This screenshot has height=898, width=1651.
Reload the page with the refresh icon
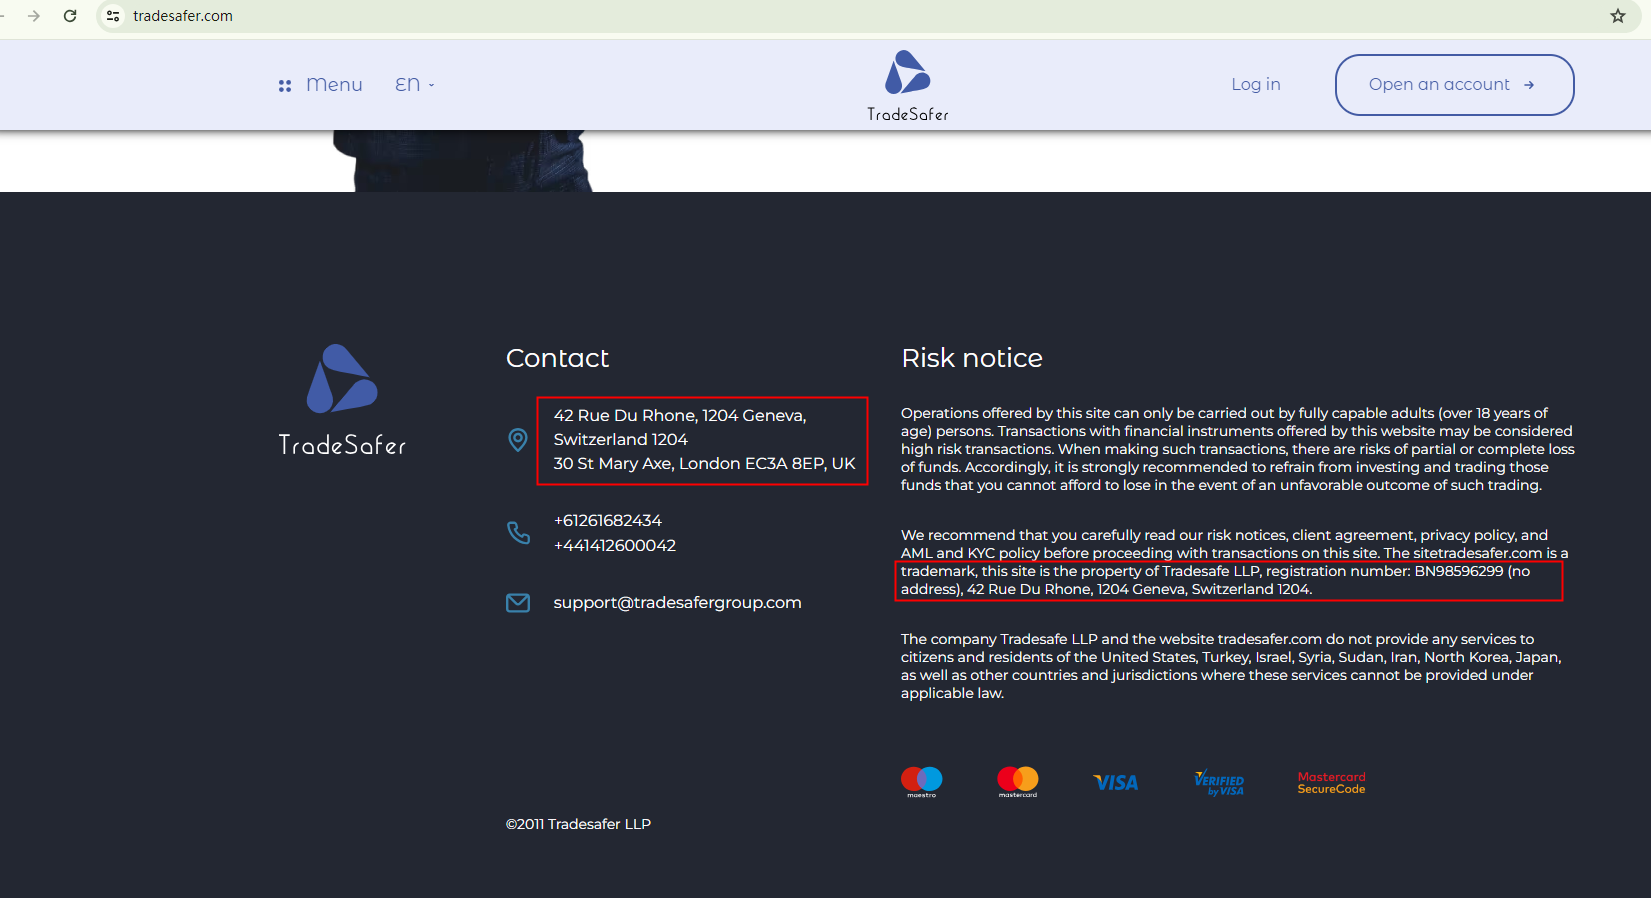click(x=70, y=16)
